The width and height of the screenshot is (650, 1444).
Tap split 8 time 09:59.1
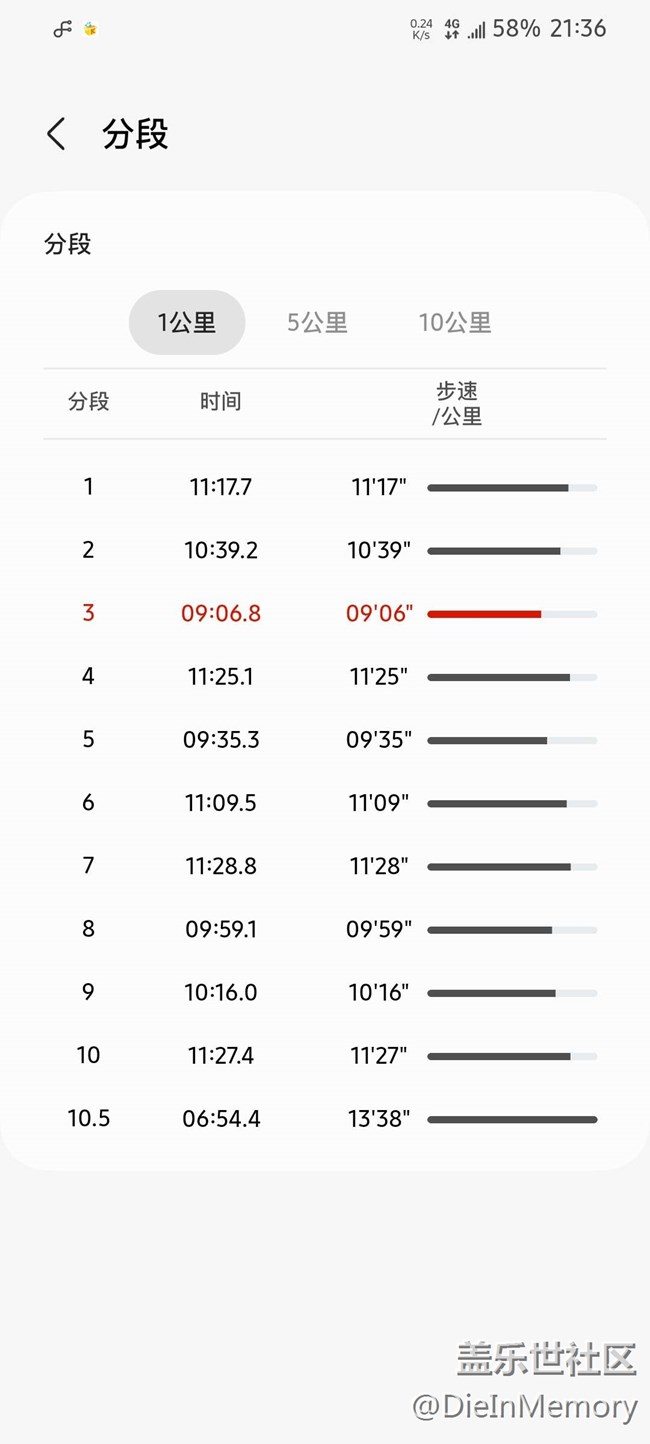[221, 929]
